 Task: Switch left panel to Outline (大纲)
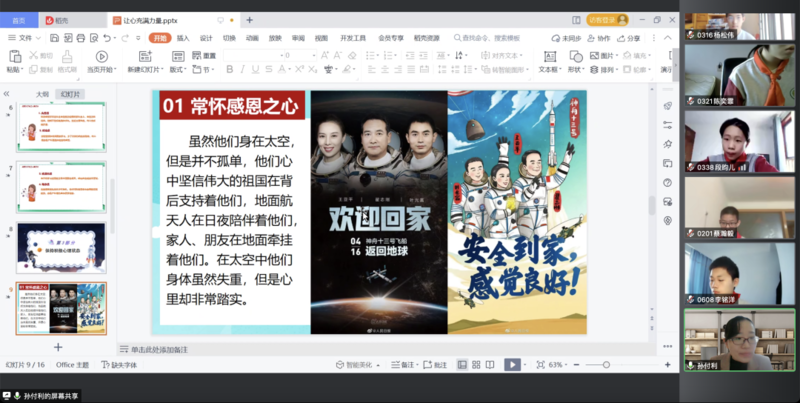click(42, 94)
